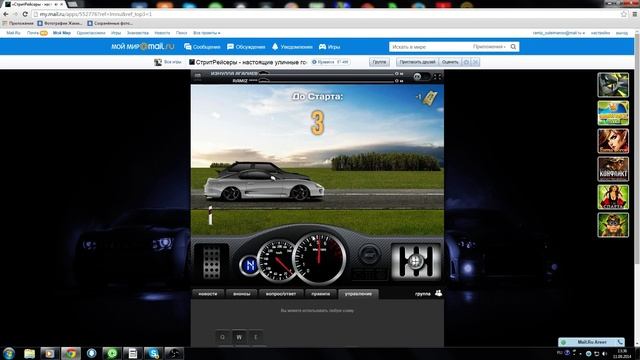The image size is (640, 360).
Task: Click the W key in controls panel
Action: coord(239,337)
